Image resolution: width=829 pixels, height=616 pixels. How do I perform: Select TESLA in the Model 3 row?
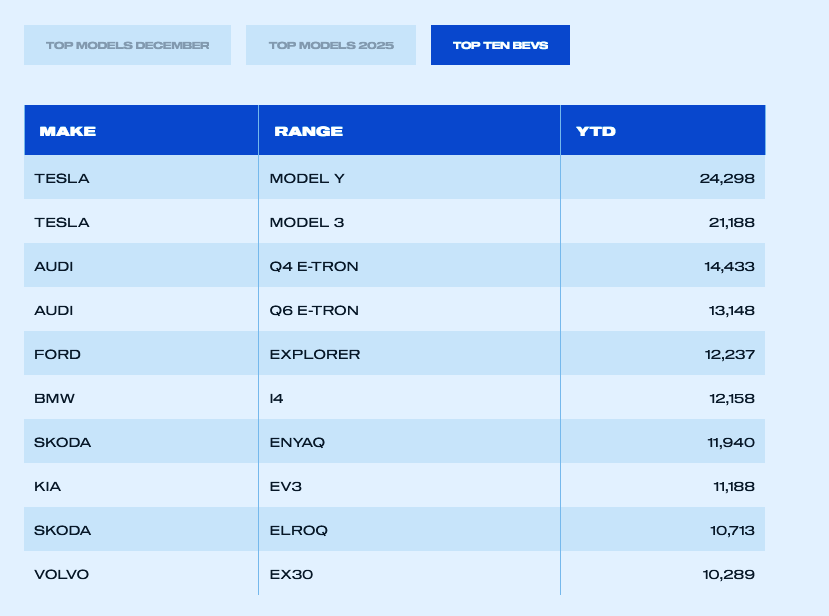click(x=62, y=222)
